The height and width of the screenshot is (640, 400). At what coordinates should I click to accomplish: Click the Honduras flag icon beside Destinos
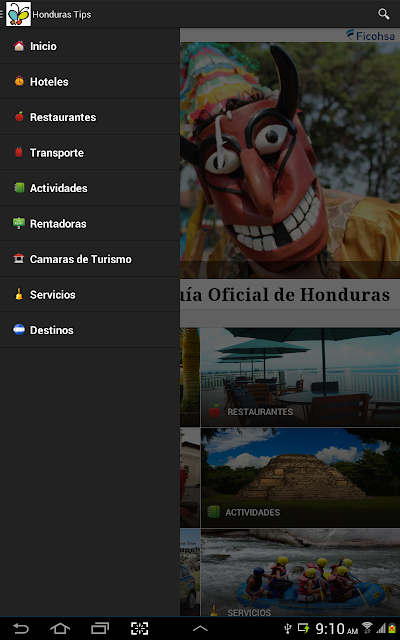(19, 329)
